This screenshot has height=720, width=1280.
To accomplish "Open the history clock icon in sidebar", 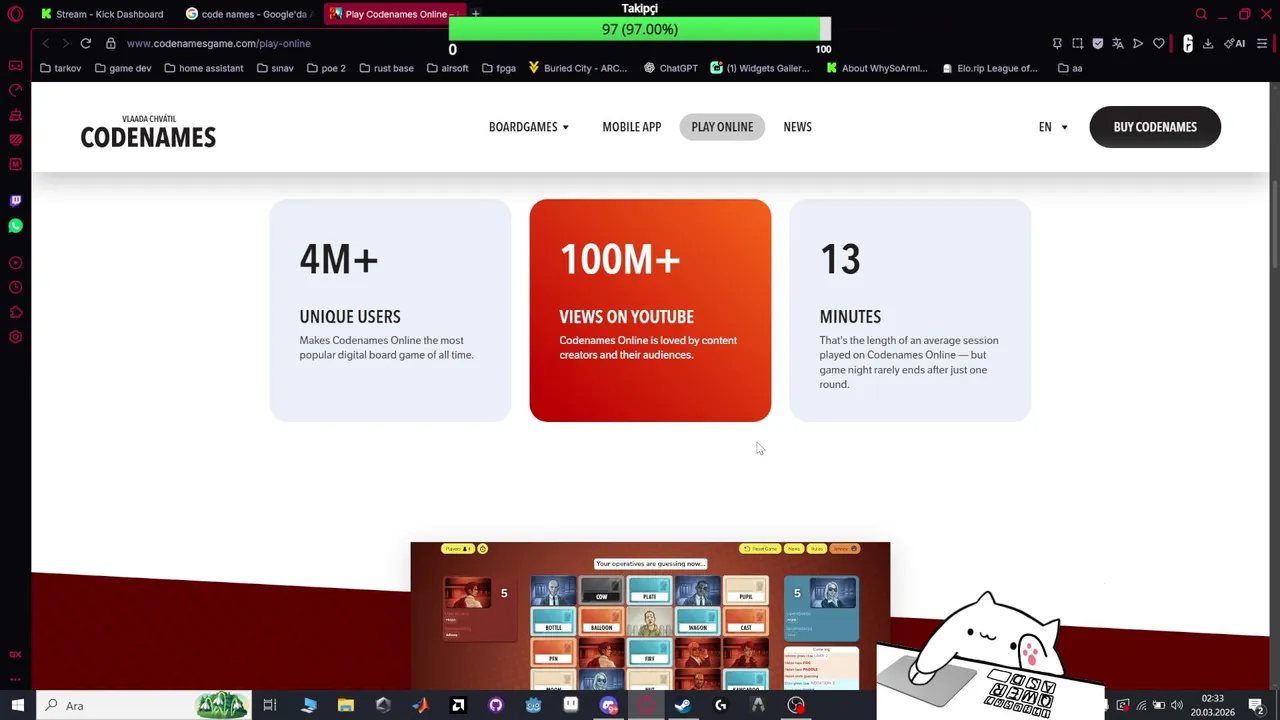I will click(x=15, y=288).
